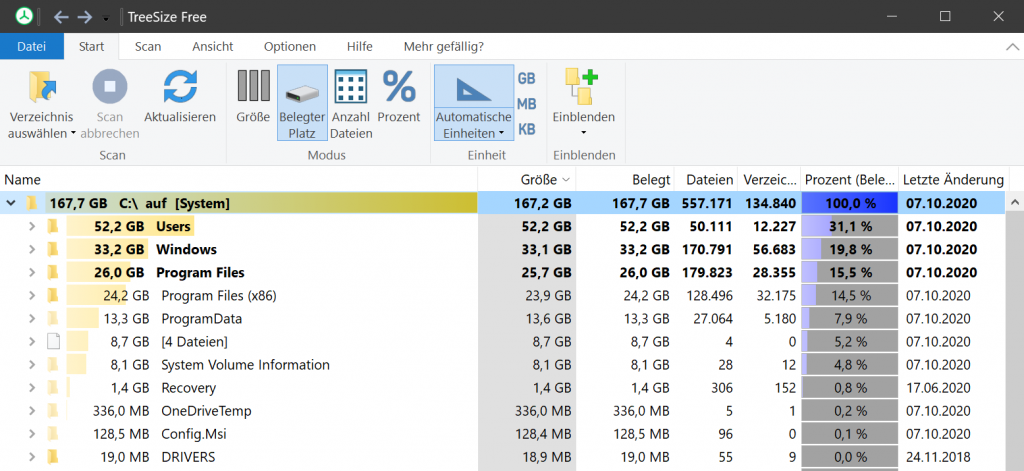Select the C:\ auf [System] row

(502, 204)
